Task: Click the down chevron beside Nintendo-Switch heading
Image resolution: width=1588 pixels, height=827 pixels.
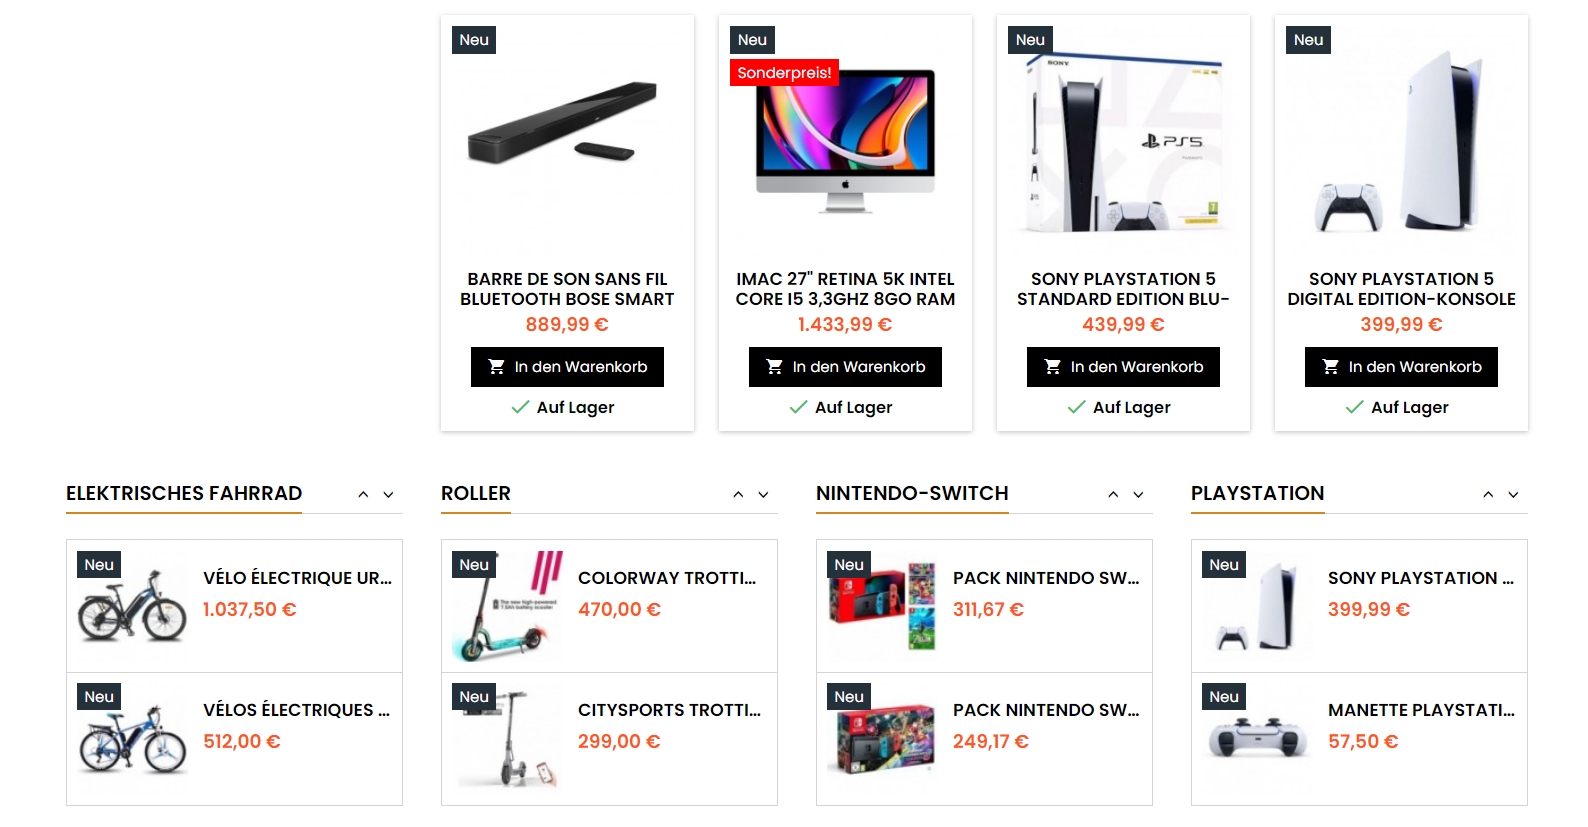Action: [1139, 495]
